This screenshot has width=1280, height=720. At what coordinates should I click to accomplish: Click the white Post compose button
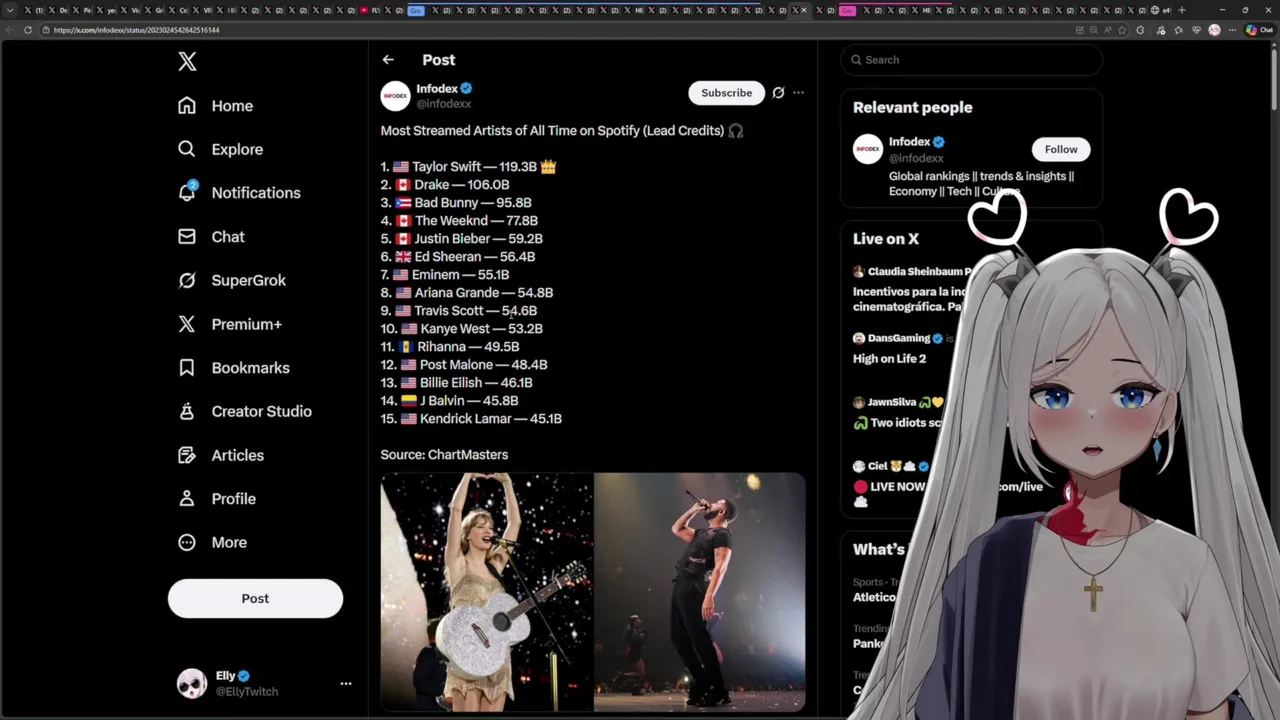tap(255, 598)
